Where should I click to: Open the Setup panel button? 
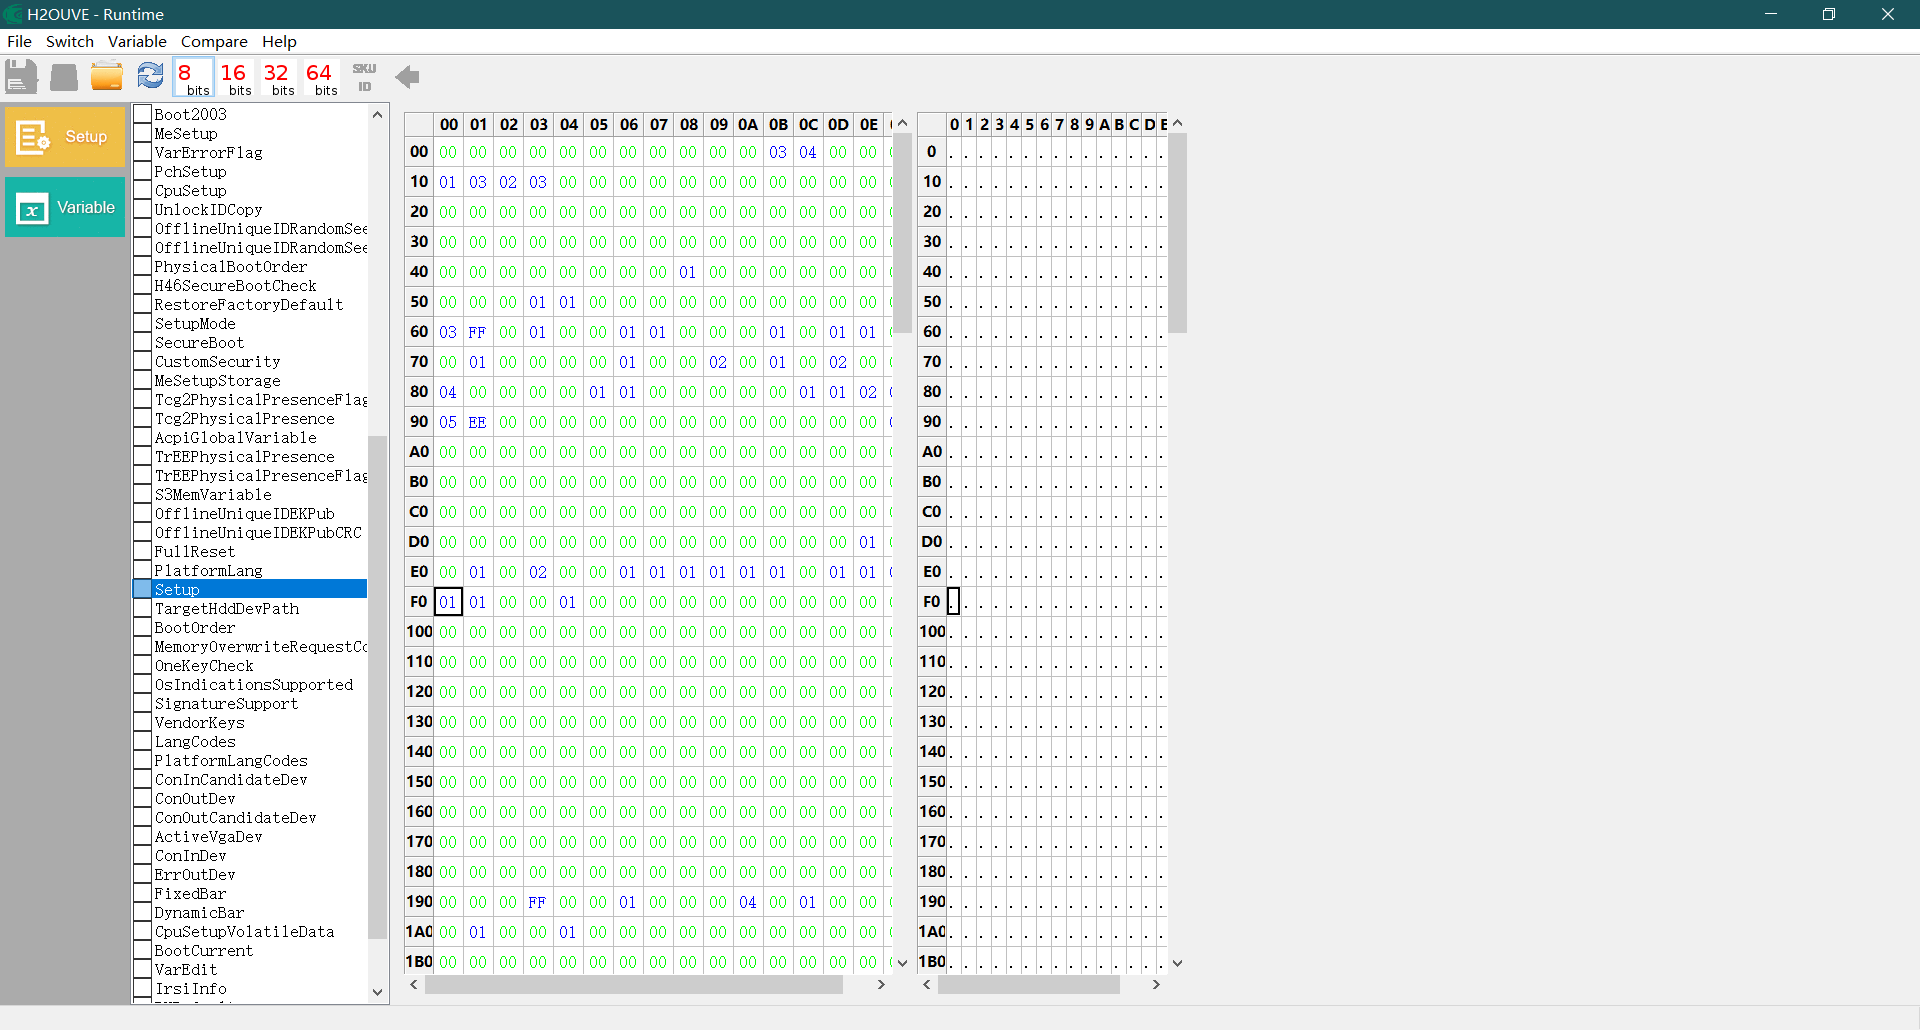click(x=65, y=137)
